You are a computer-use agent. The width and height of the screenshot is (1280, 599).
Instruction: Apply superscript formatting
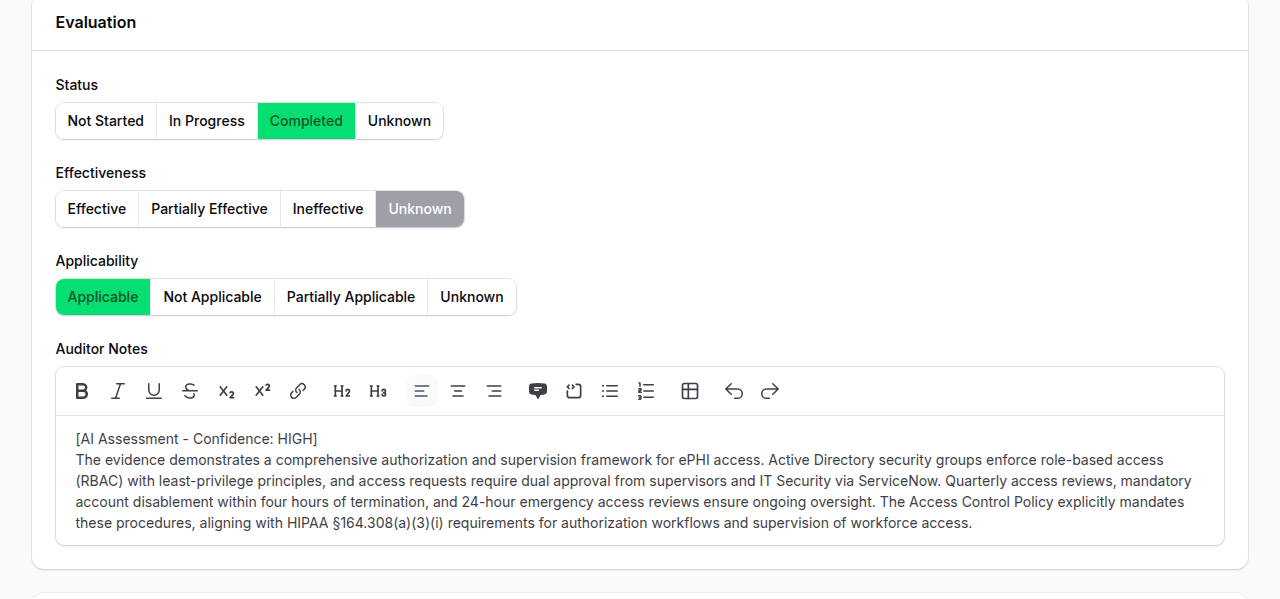[x=262, y=391]
